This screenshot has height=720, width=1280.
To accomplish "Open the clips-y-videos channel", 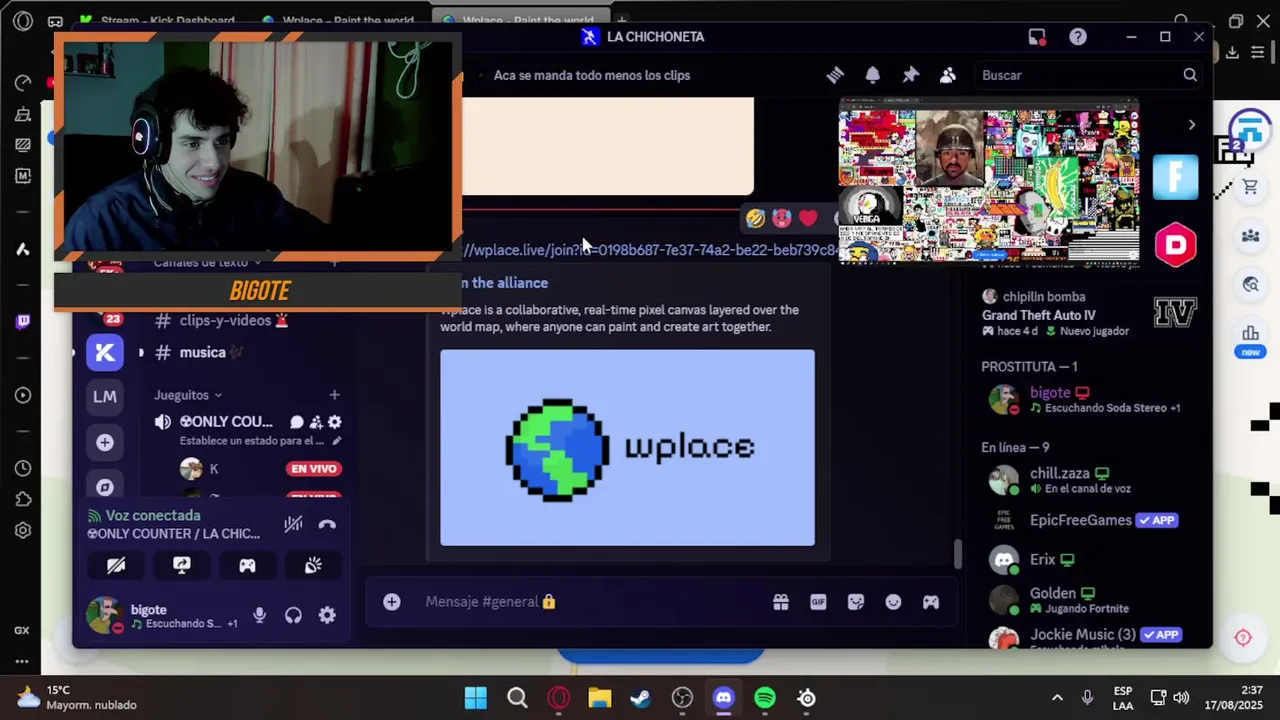I will [x=225, y=320].
